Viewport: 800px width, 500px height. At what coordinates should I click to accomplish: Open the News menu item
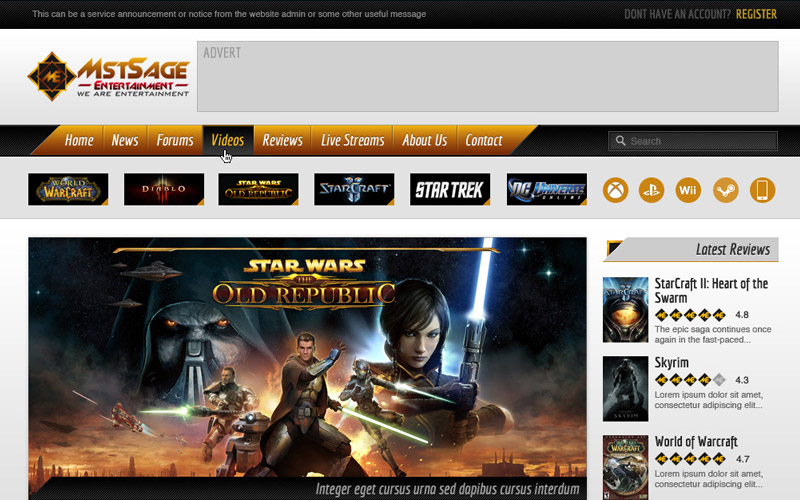125,140
